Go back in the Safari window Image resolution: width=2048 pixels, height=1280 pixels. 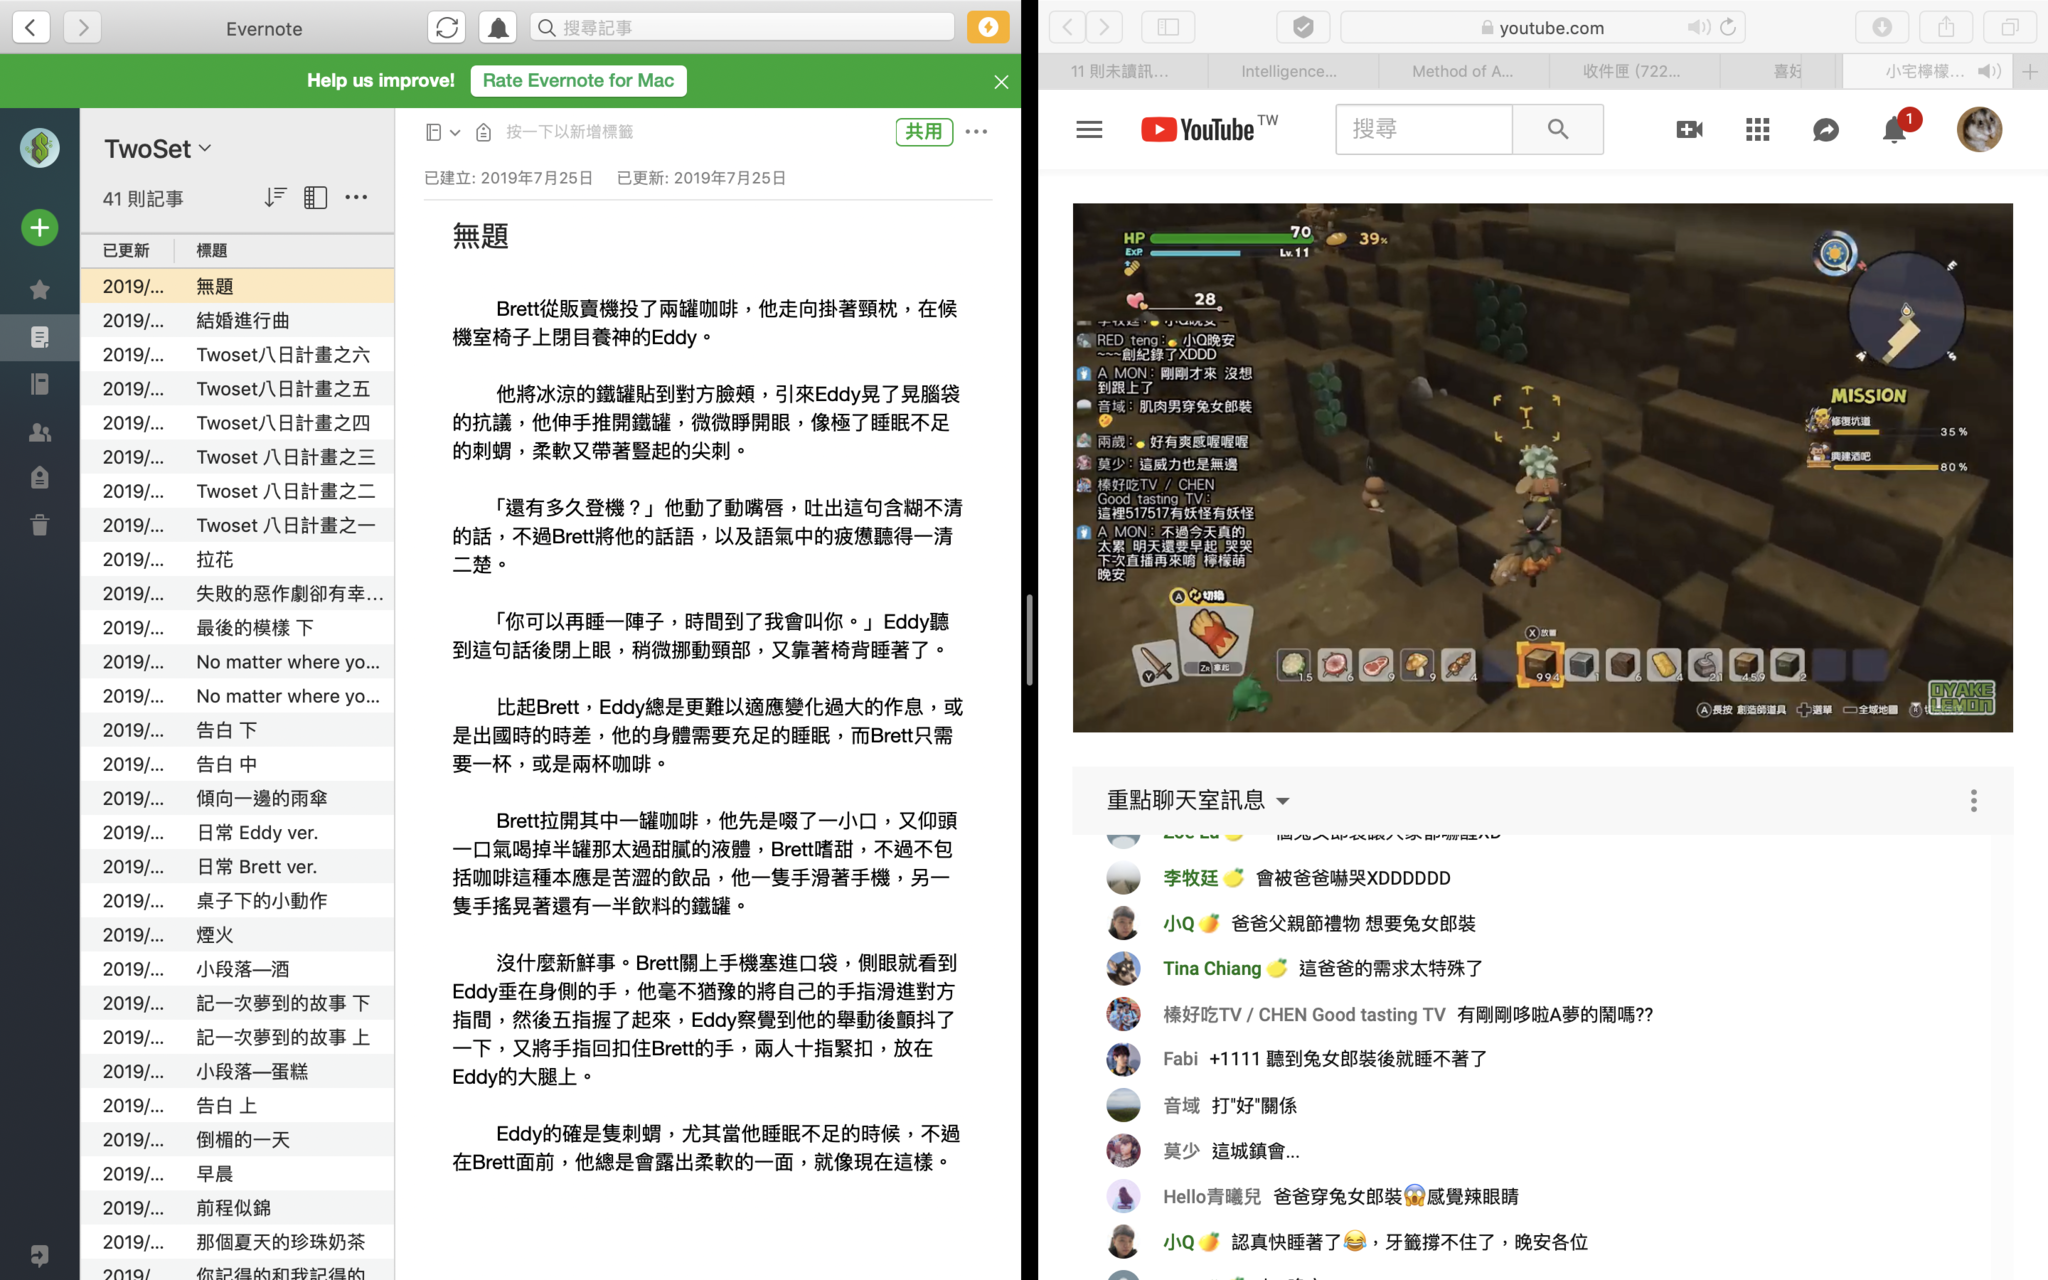pyautogui.click(x=1068, y=27)
